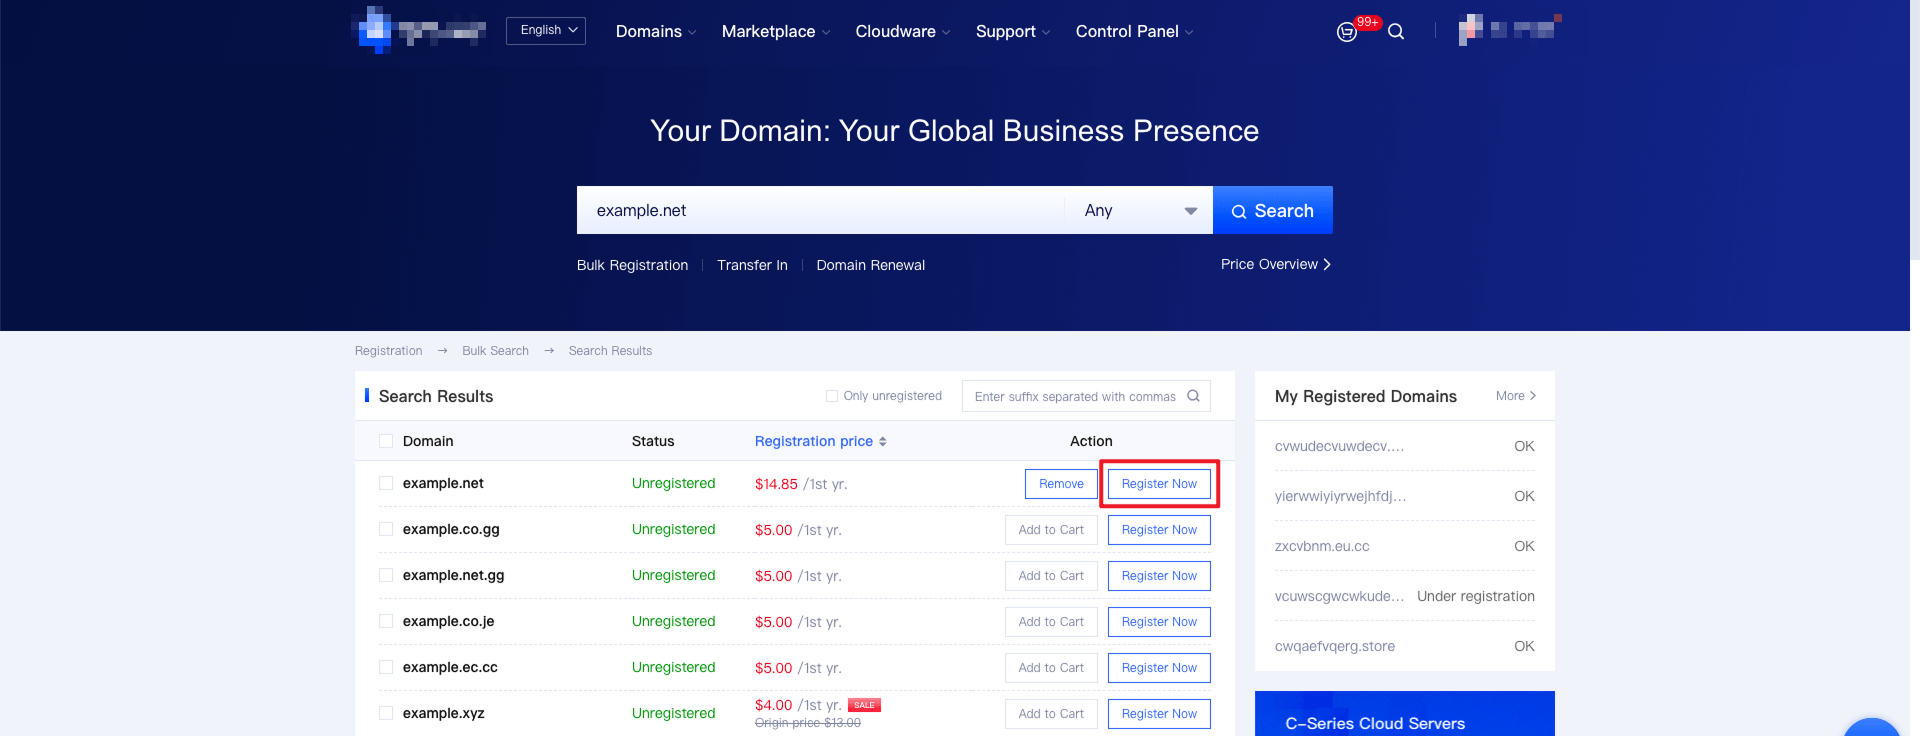Image resolution: width=1920 pixels, height=736 pixels.
Task: Enable the Only unregistered checkbox
Action: click(x=832, y=396)
